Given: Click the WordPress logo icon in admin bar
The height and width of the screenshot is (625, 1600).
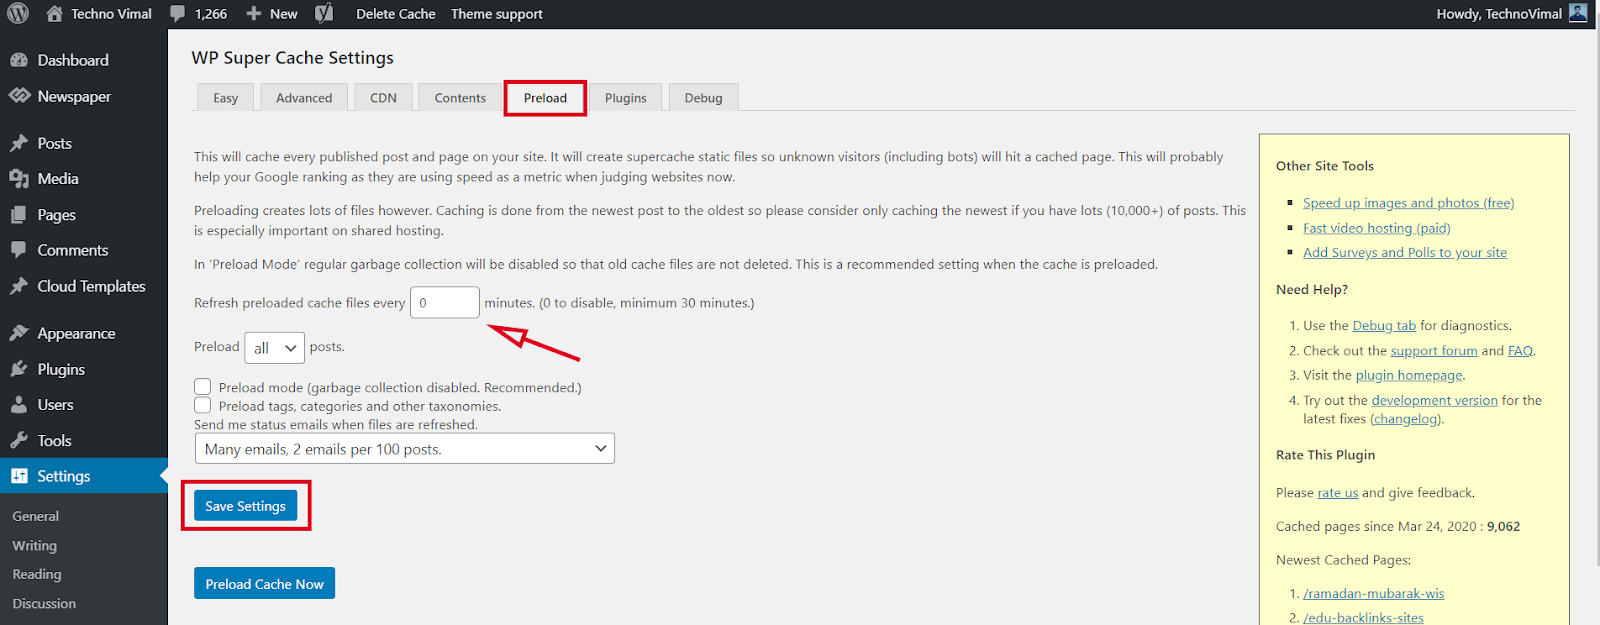Looking at the screenshot, I should (18, 14).
